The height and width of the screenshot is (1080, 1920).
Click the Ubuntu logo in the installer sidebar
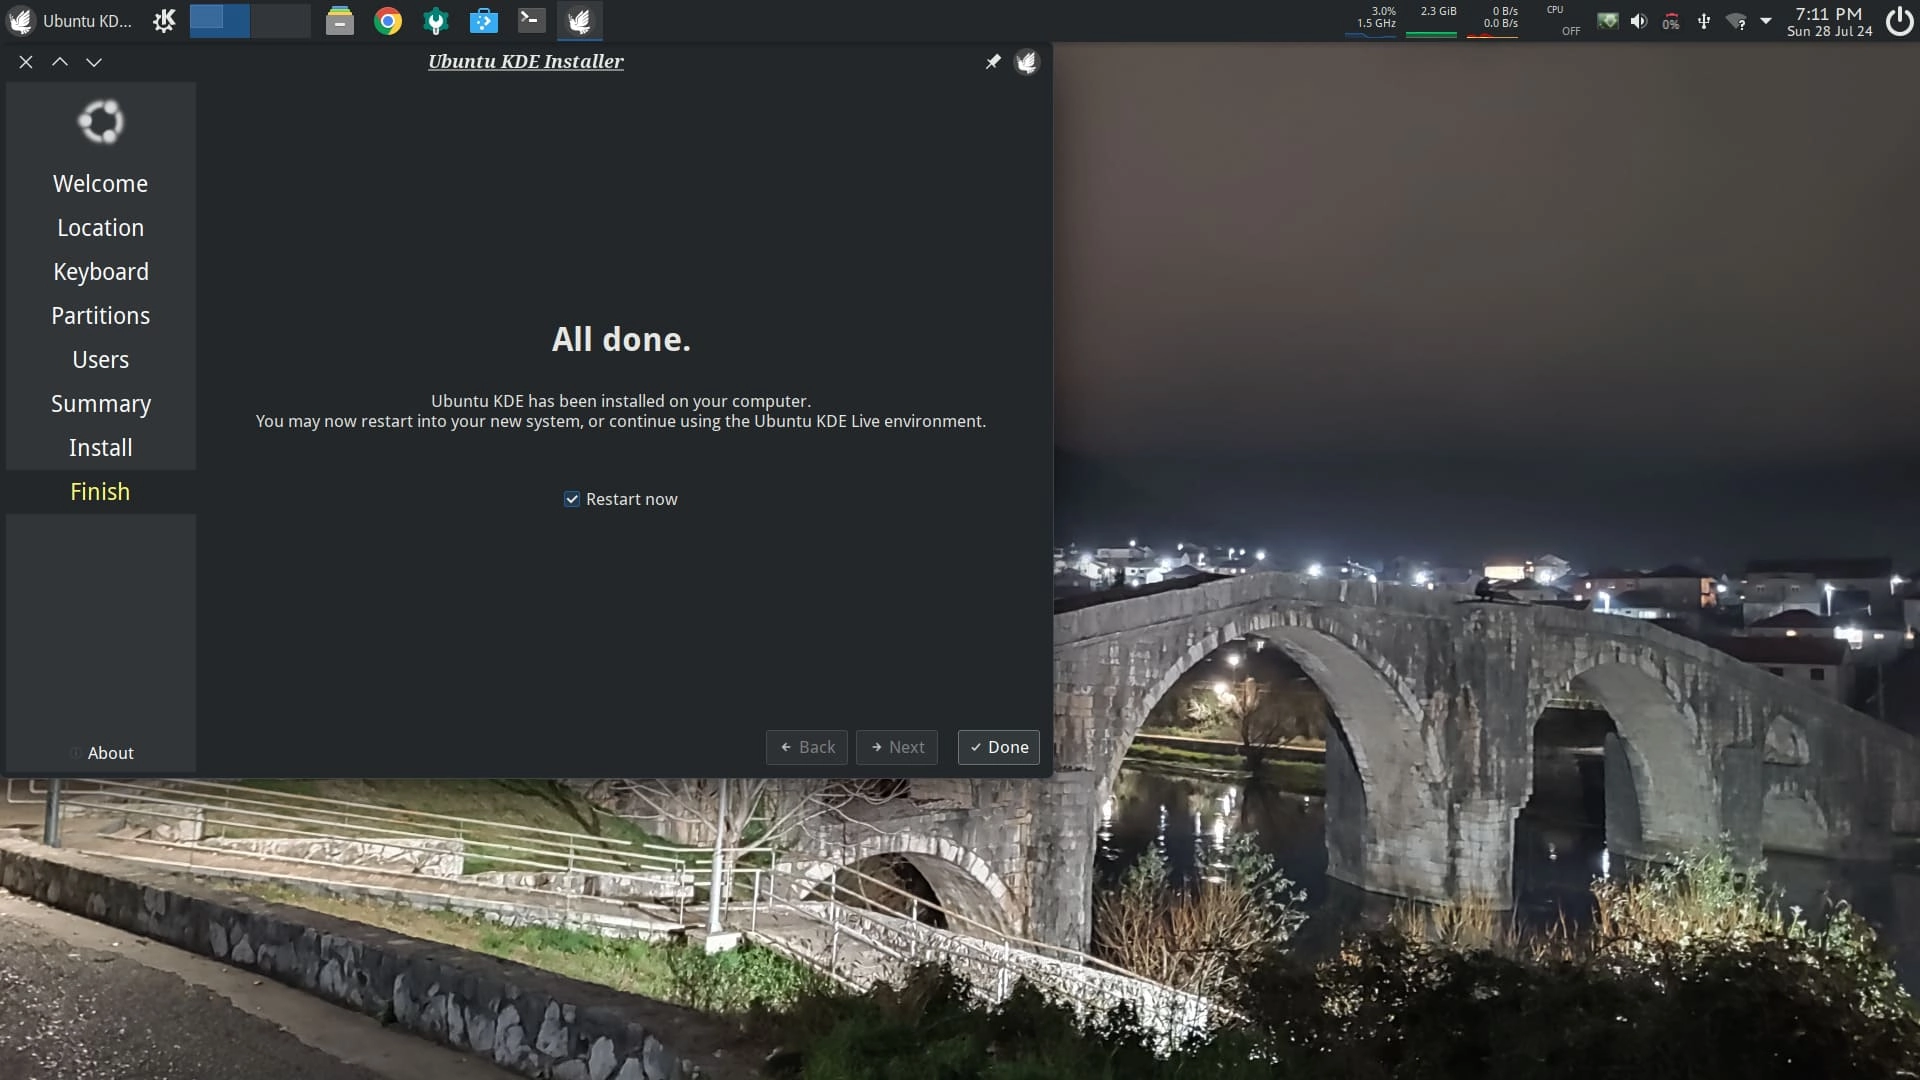(x=101, y=122)
